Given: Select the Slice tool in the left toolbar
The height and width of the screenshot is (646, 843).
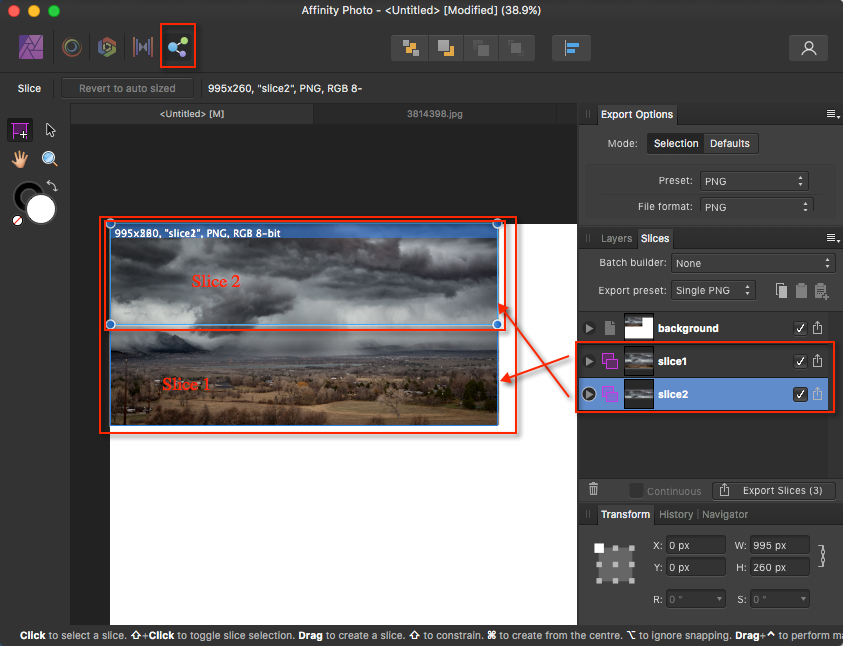Looking at the screenshot, I should 20,130.
